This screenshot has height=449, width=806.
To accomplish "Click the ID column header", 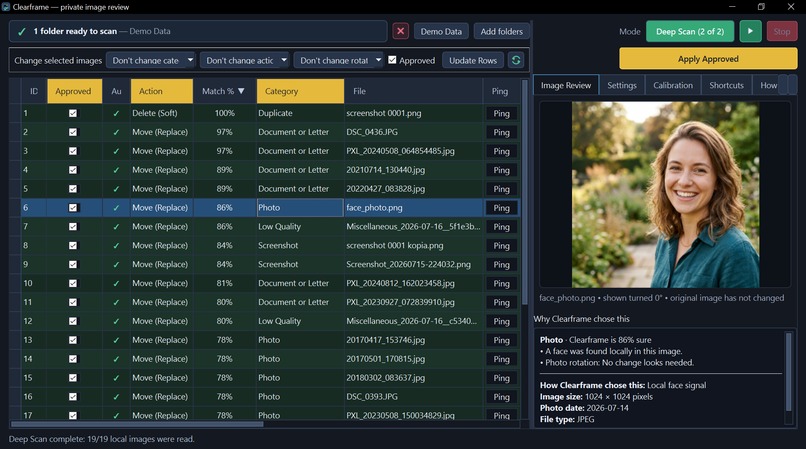I will [x=34, y=91].
